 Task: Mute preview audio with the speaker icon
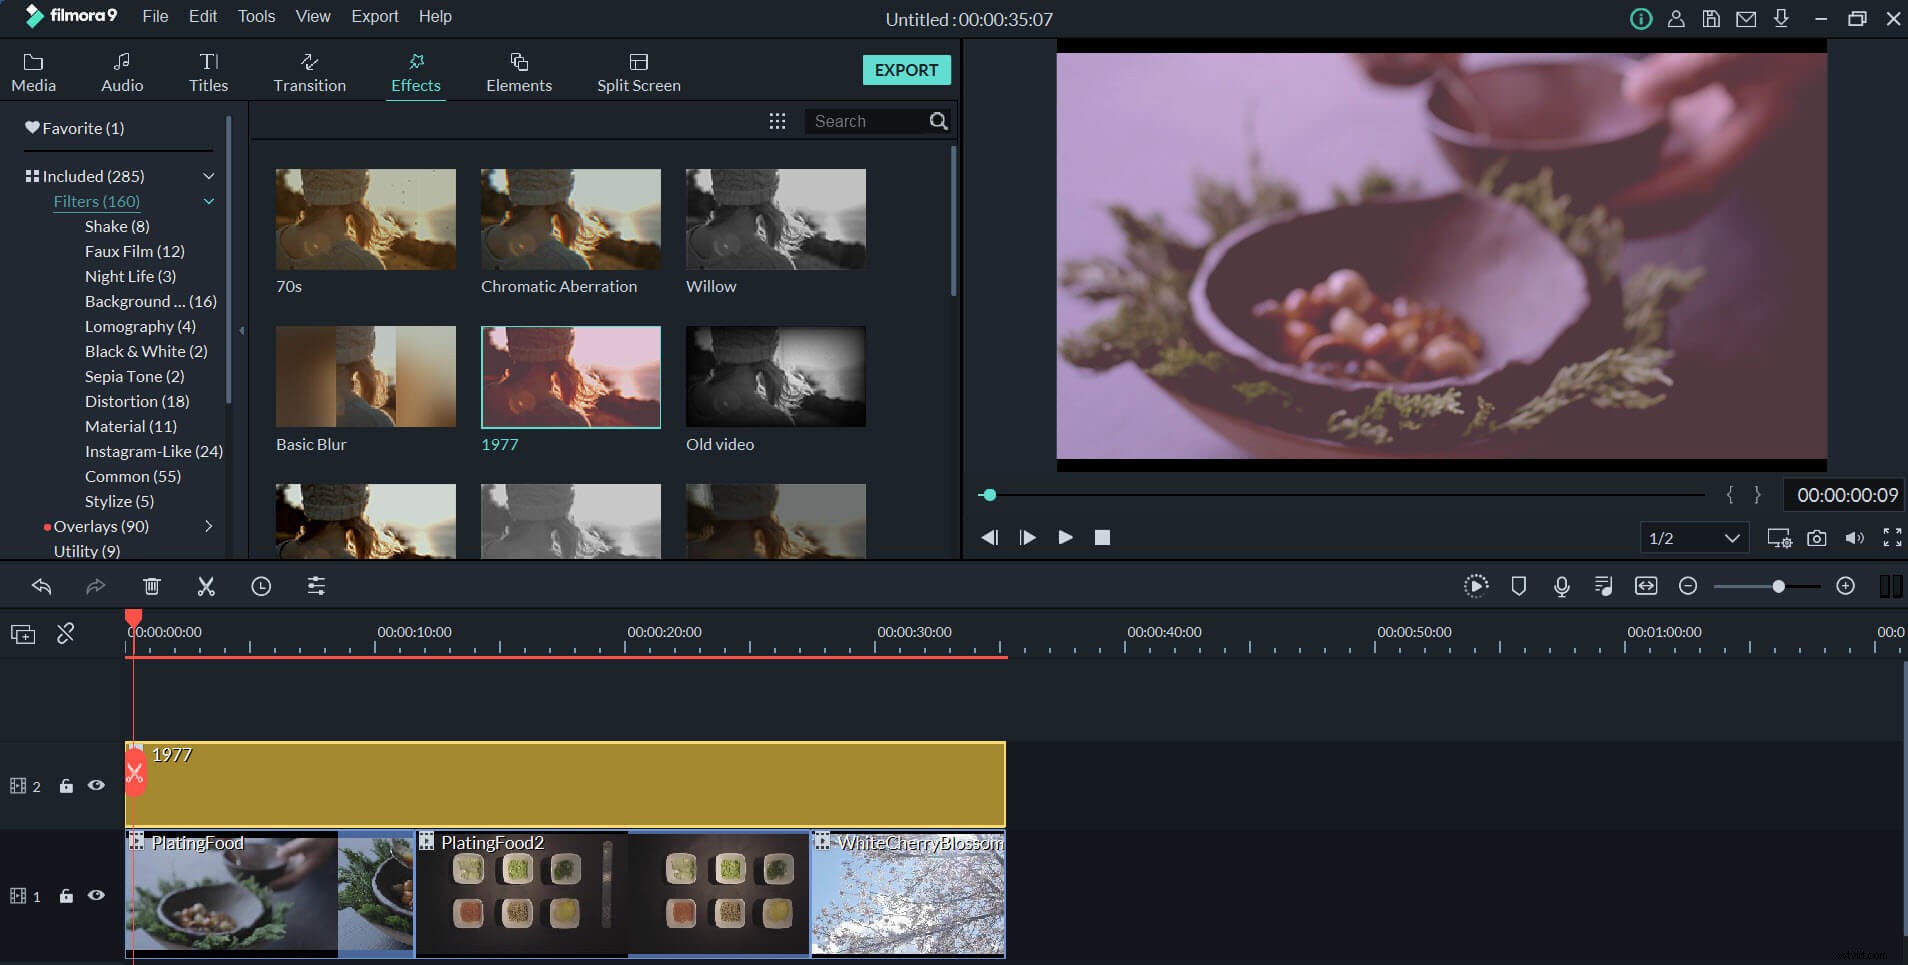(x=1855, y=537)
